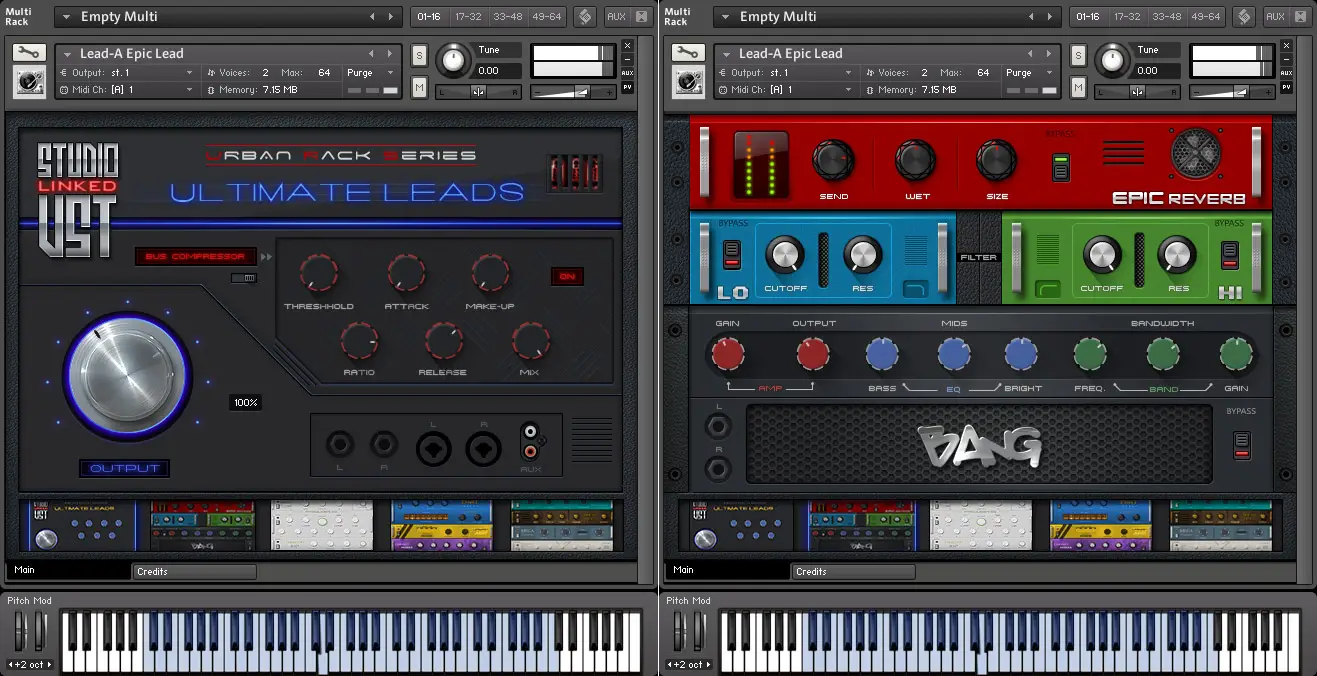Image resolution: width=1317 pixels, height=676 pixels.
Task: Switch to 33-48 page in left window
Action: point(507,17)
